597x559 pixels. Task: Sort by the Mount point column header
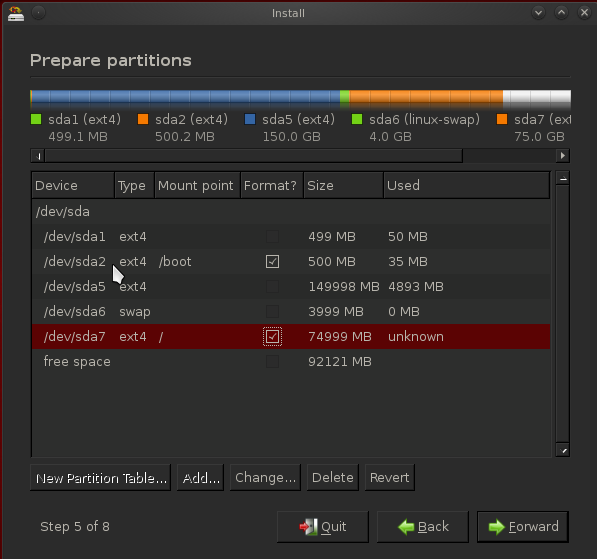197,185
